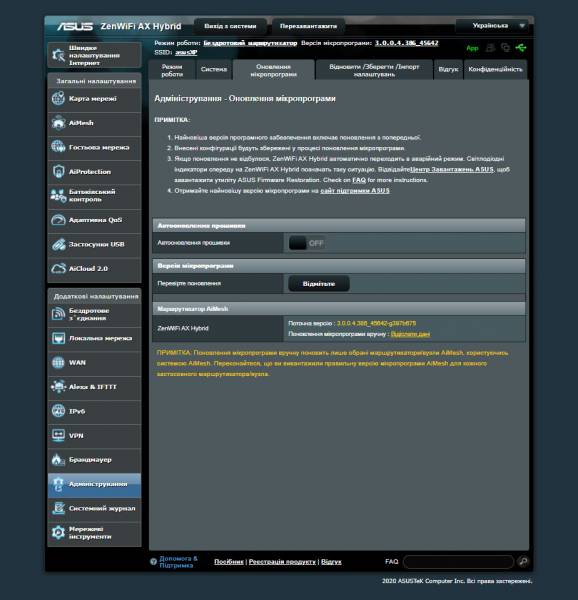Click the Перезавантажити reboot button

pos(308,26)
